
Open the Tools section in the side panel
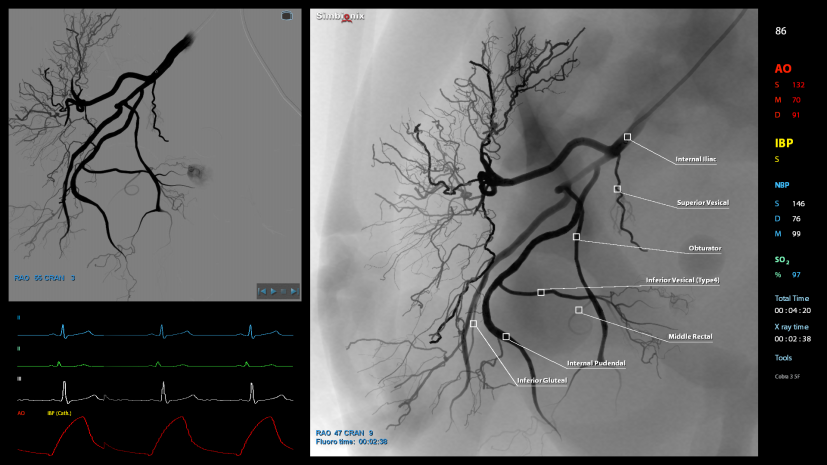pyautogui.click(x=783, y=357)
